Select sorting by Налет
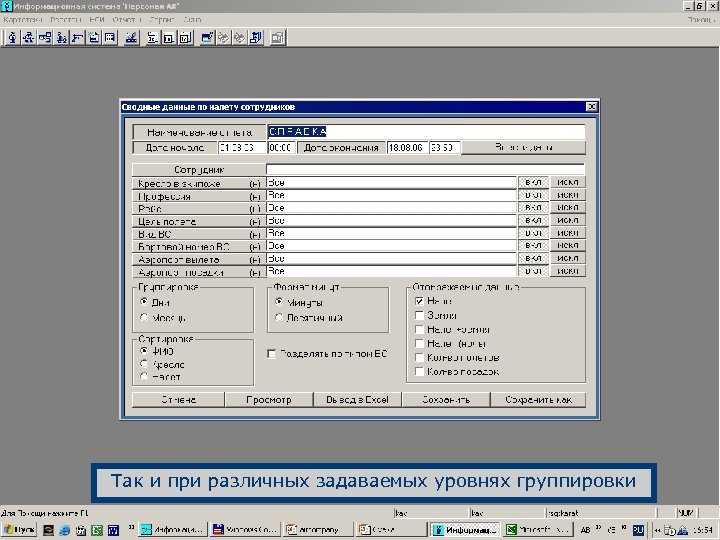720x540 pixels. coord(144,377)
